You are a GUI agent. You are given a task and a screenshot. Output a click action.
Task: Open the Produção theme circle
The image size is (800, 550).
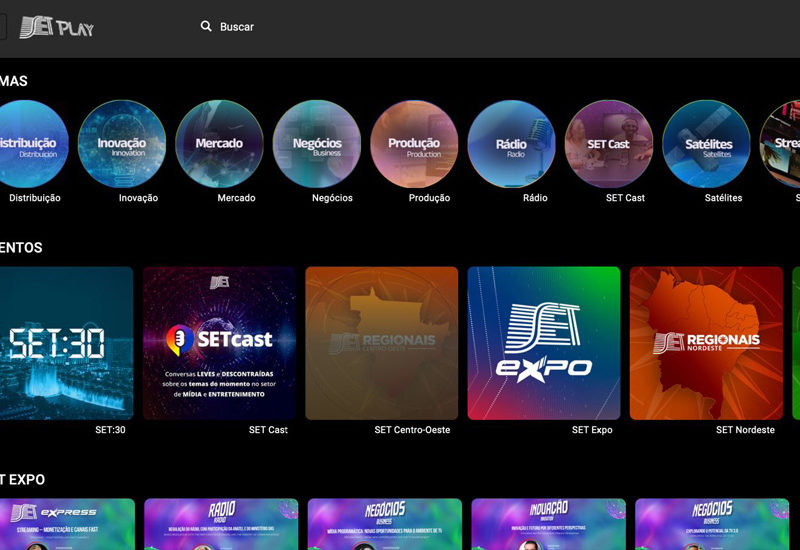(414, 144)
